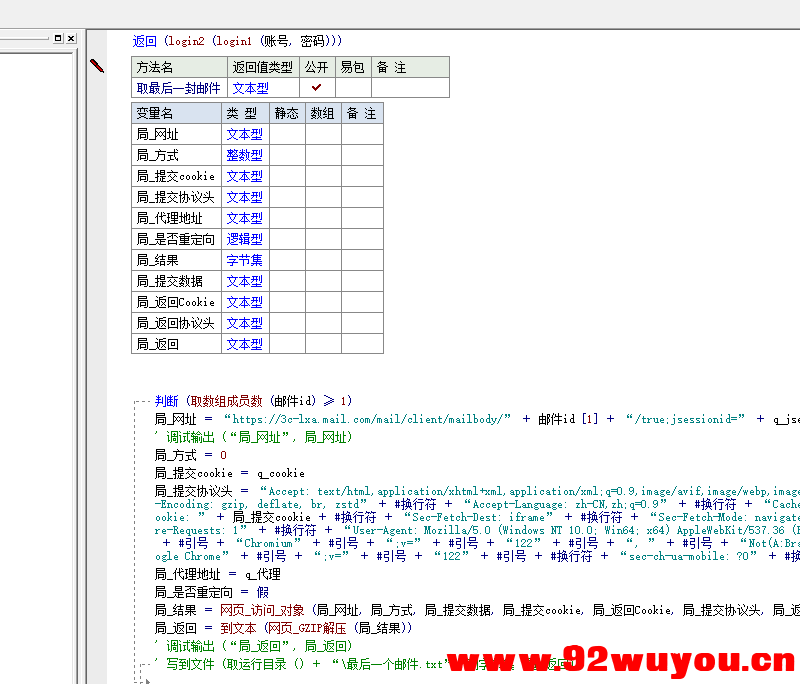Toggle the 静态 cell for 局_网址

[x=287, y=134]
